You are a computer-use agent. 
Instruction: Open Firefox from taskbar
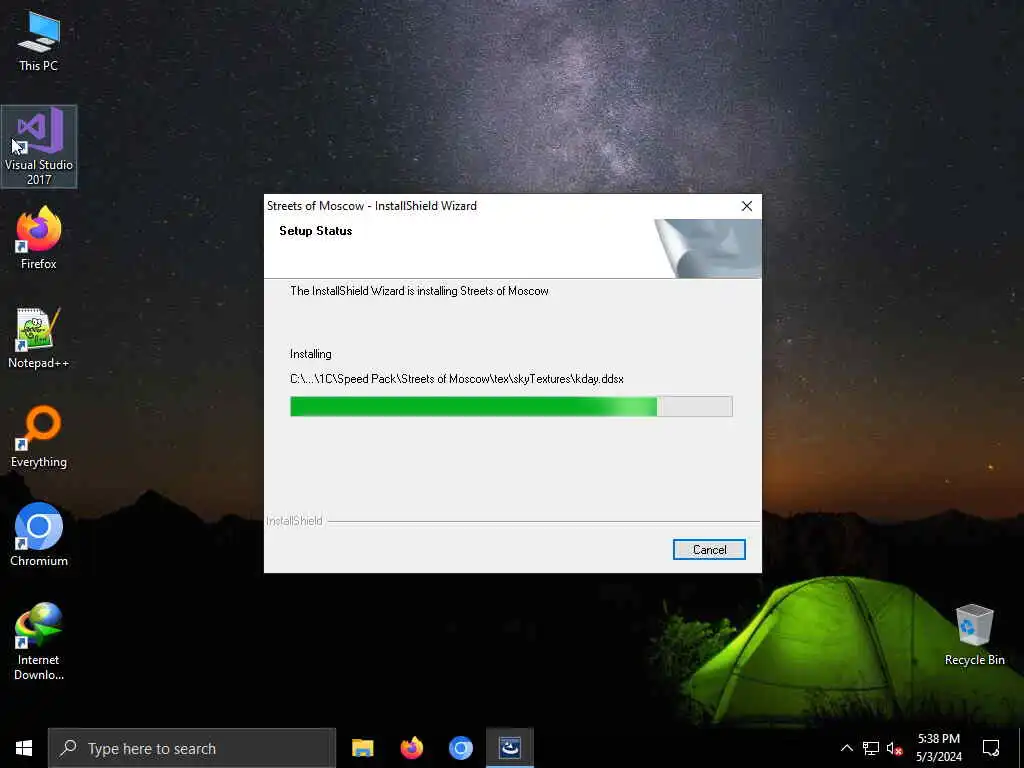tap(411, 748)
